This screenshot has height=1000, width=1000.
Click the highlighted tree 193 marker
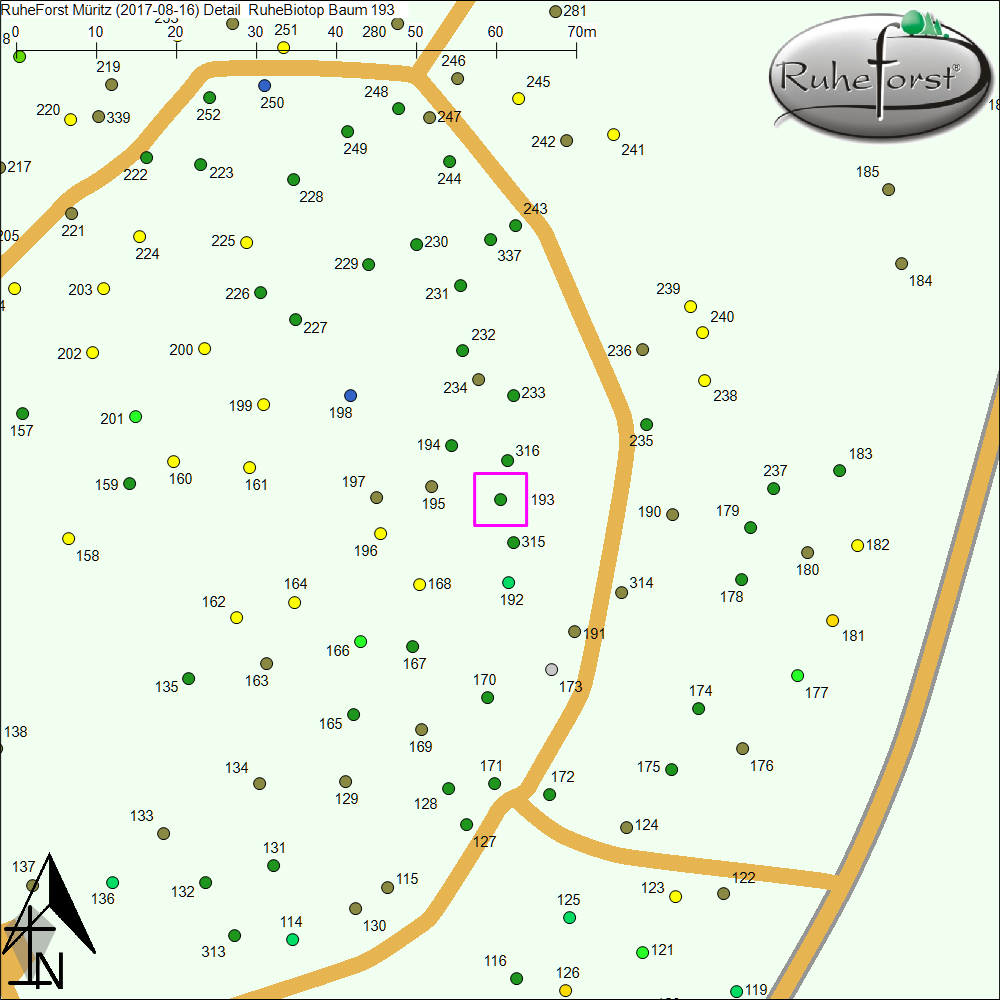[500, 499]
